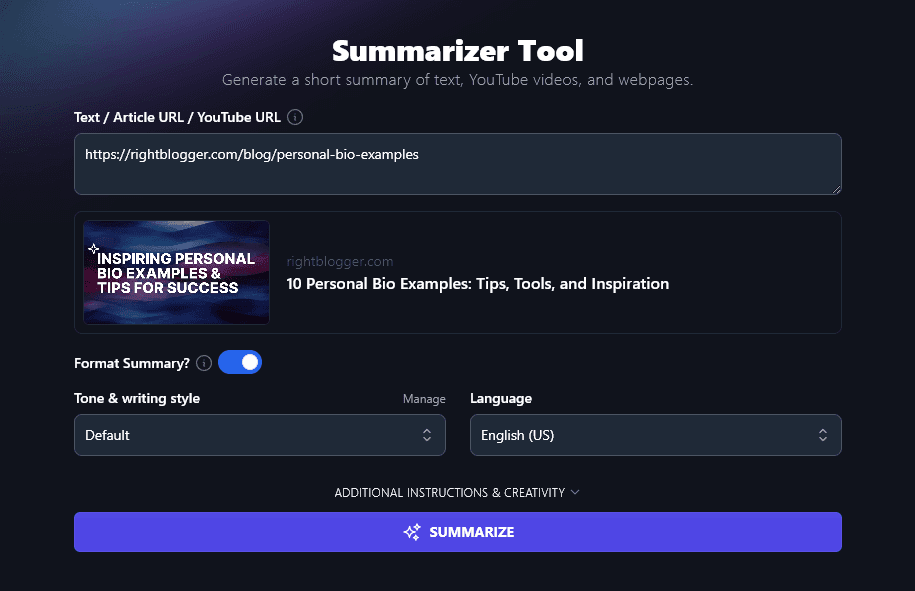Click the chevron beside Additional Instructions & Creativity
This screenshot has height=591, width=915.
coord(575,492)
